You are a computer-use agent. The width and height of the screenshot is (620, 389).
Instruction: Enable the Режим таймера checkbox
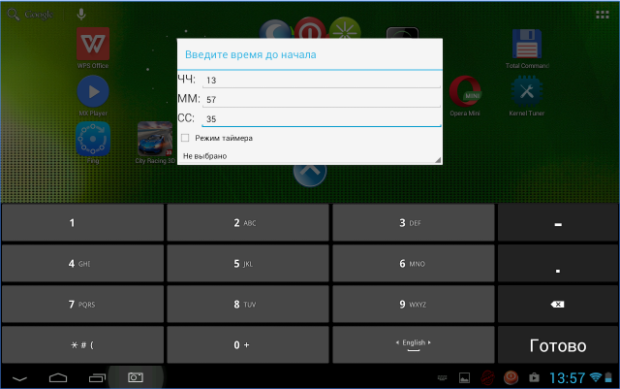tap(185, 138)
